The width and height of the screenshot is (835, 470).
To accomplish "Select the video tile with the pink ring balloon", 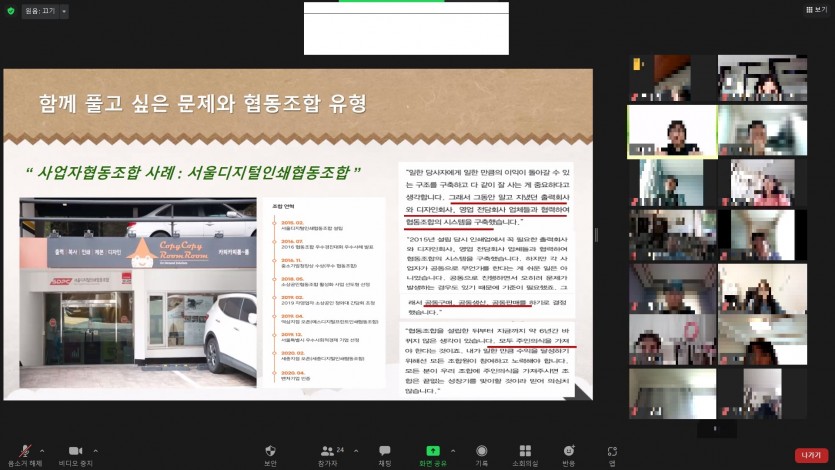I will point(673,340).
